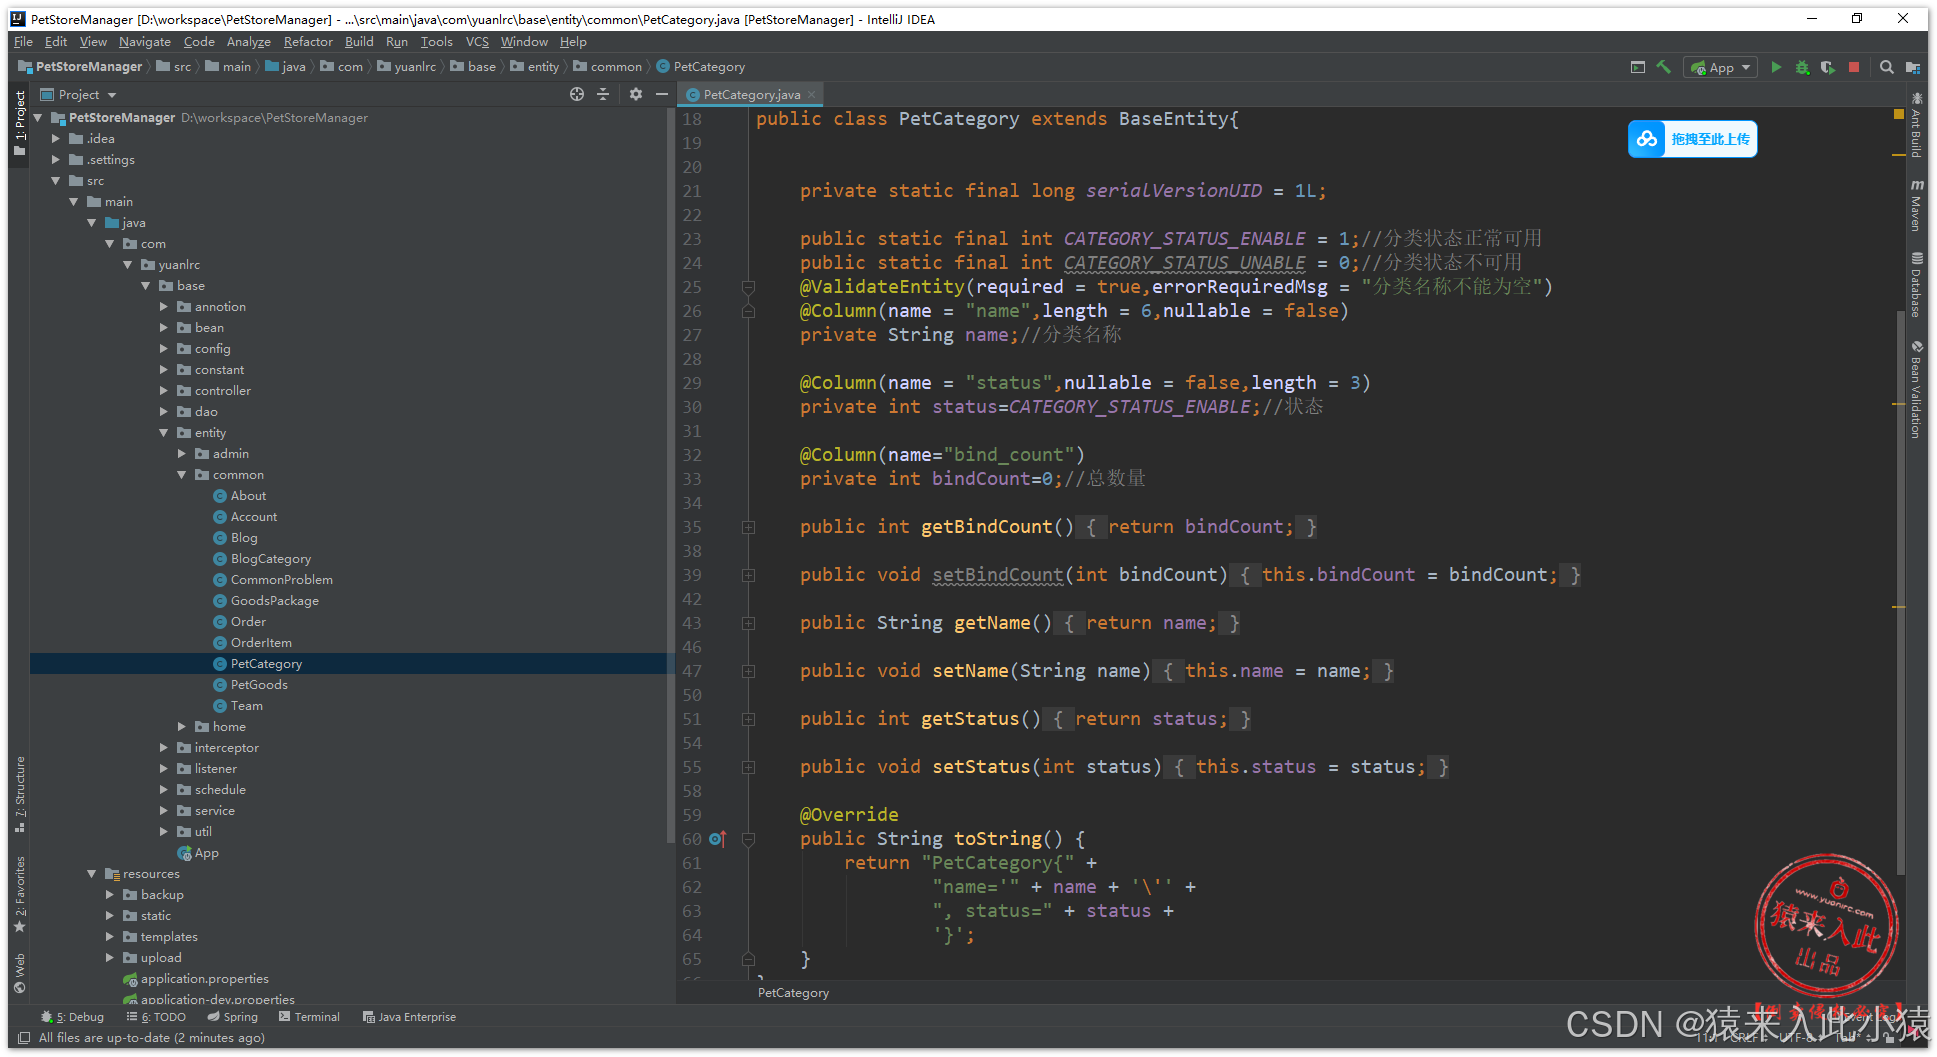The height and width of the screenshot is (1057, 1937).
Task: Collapse the common package
Action: tap(182, 475)
